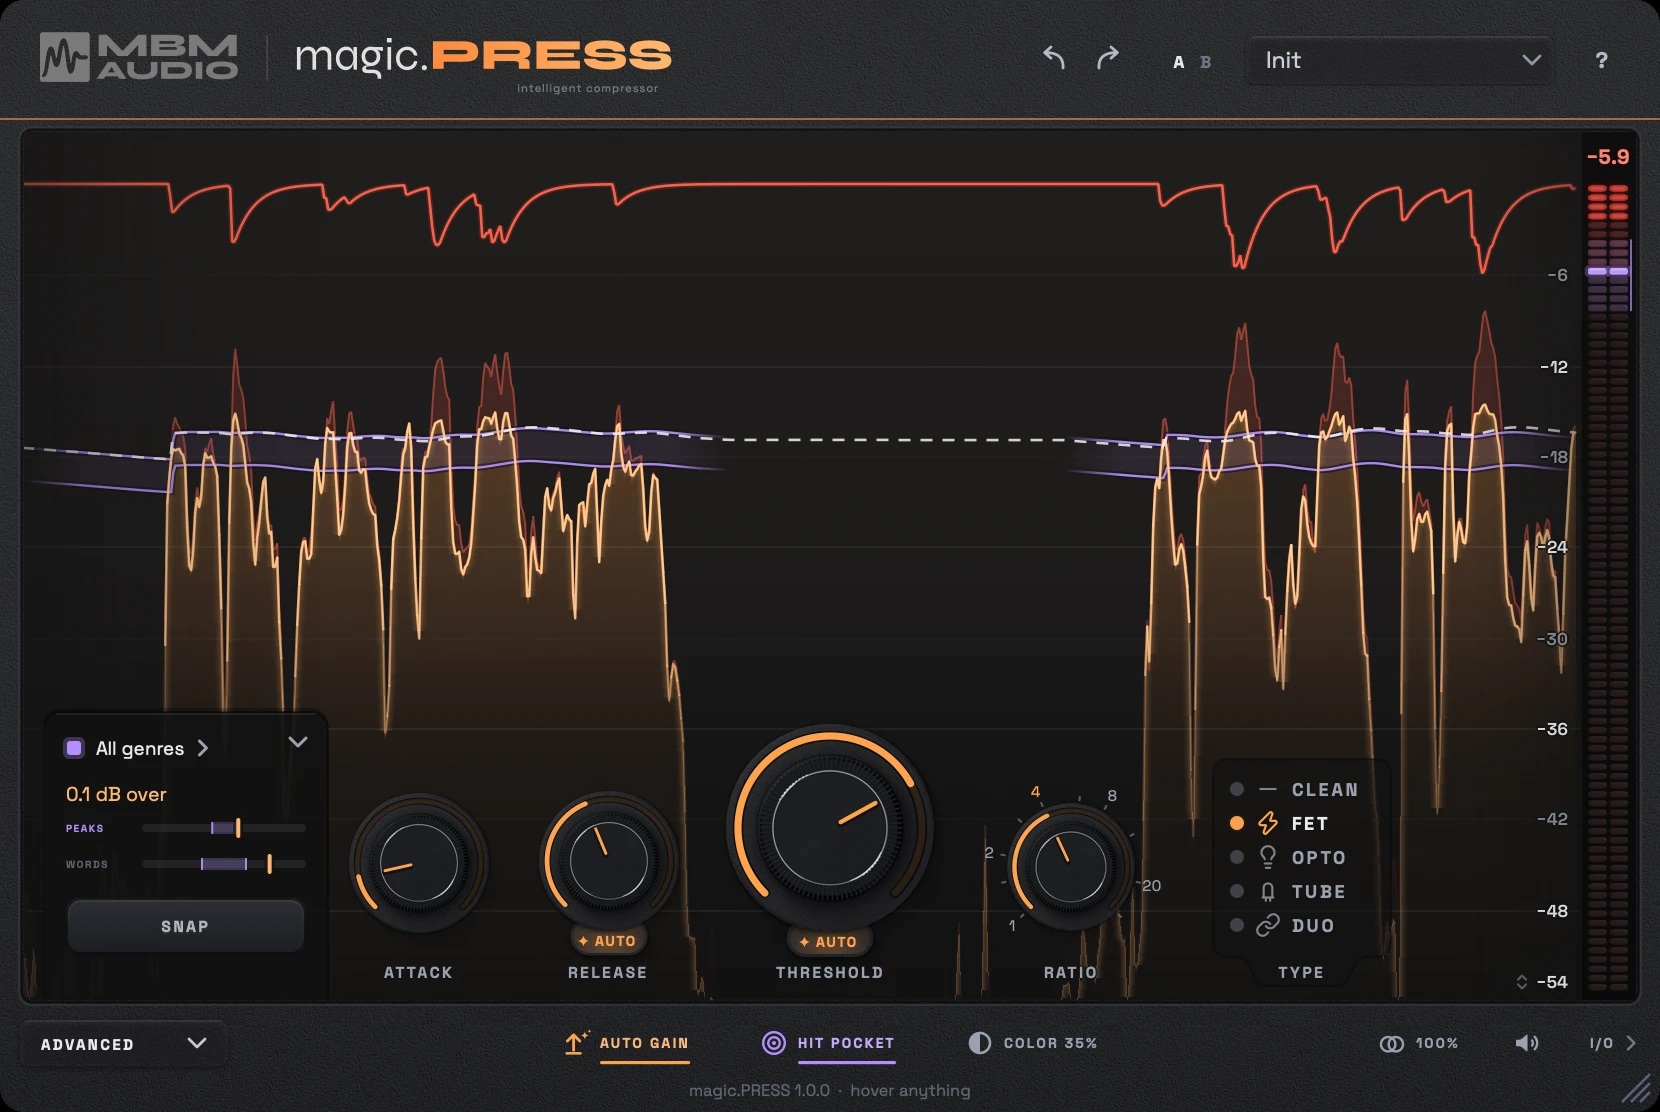Select the CLEAN compressor type
The image size is (1660, 1112).
[1295, 789]
